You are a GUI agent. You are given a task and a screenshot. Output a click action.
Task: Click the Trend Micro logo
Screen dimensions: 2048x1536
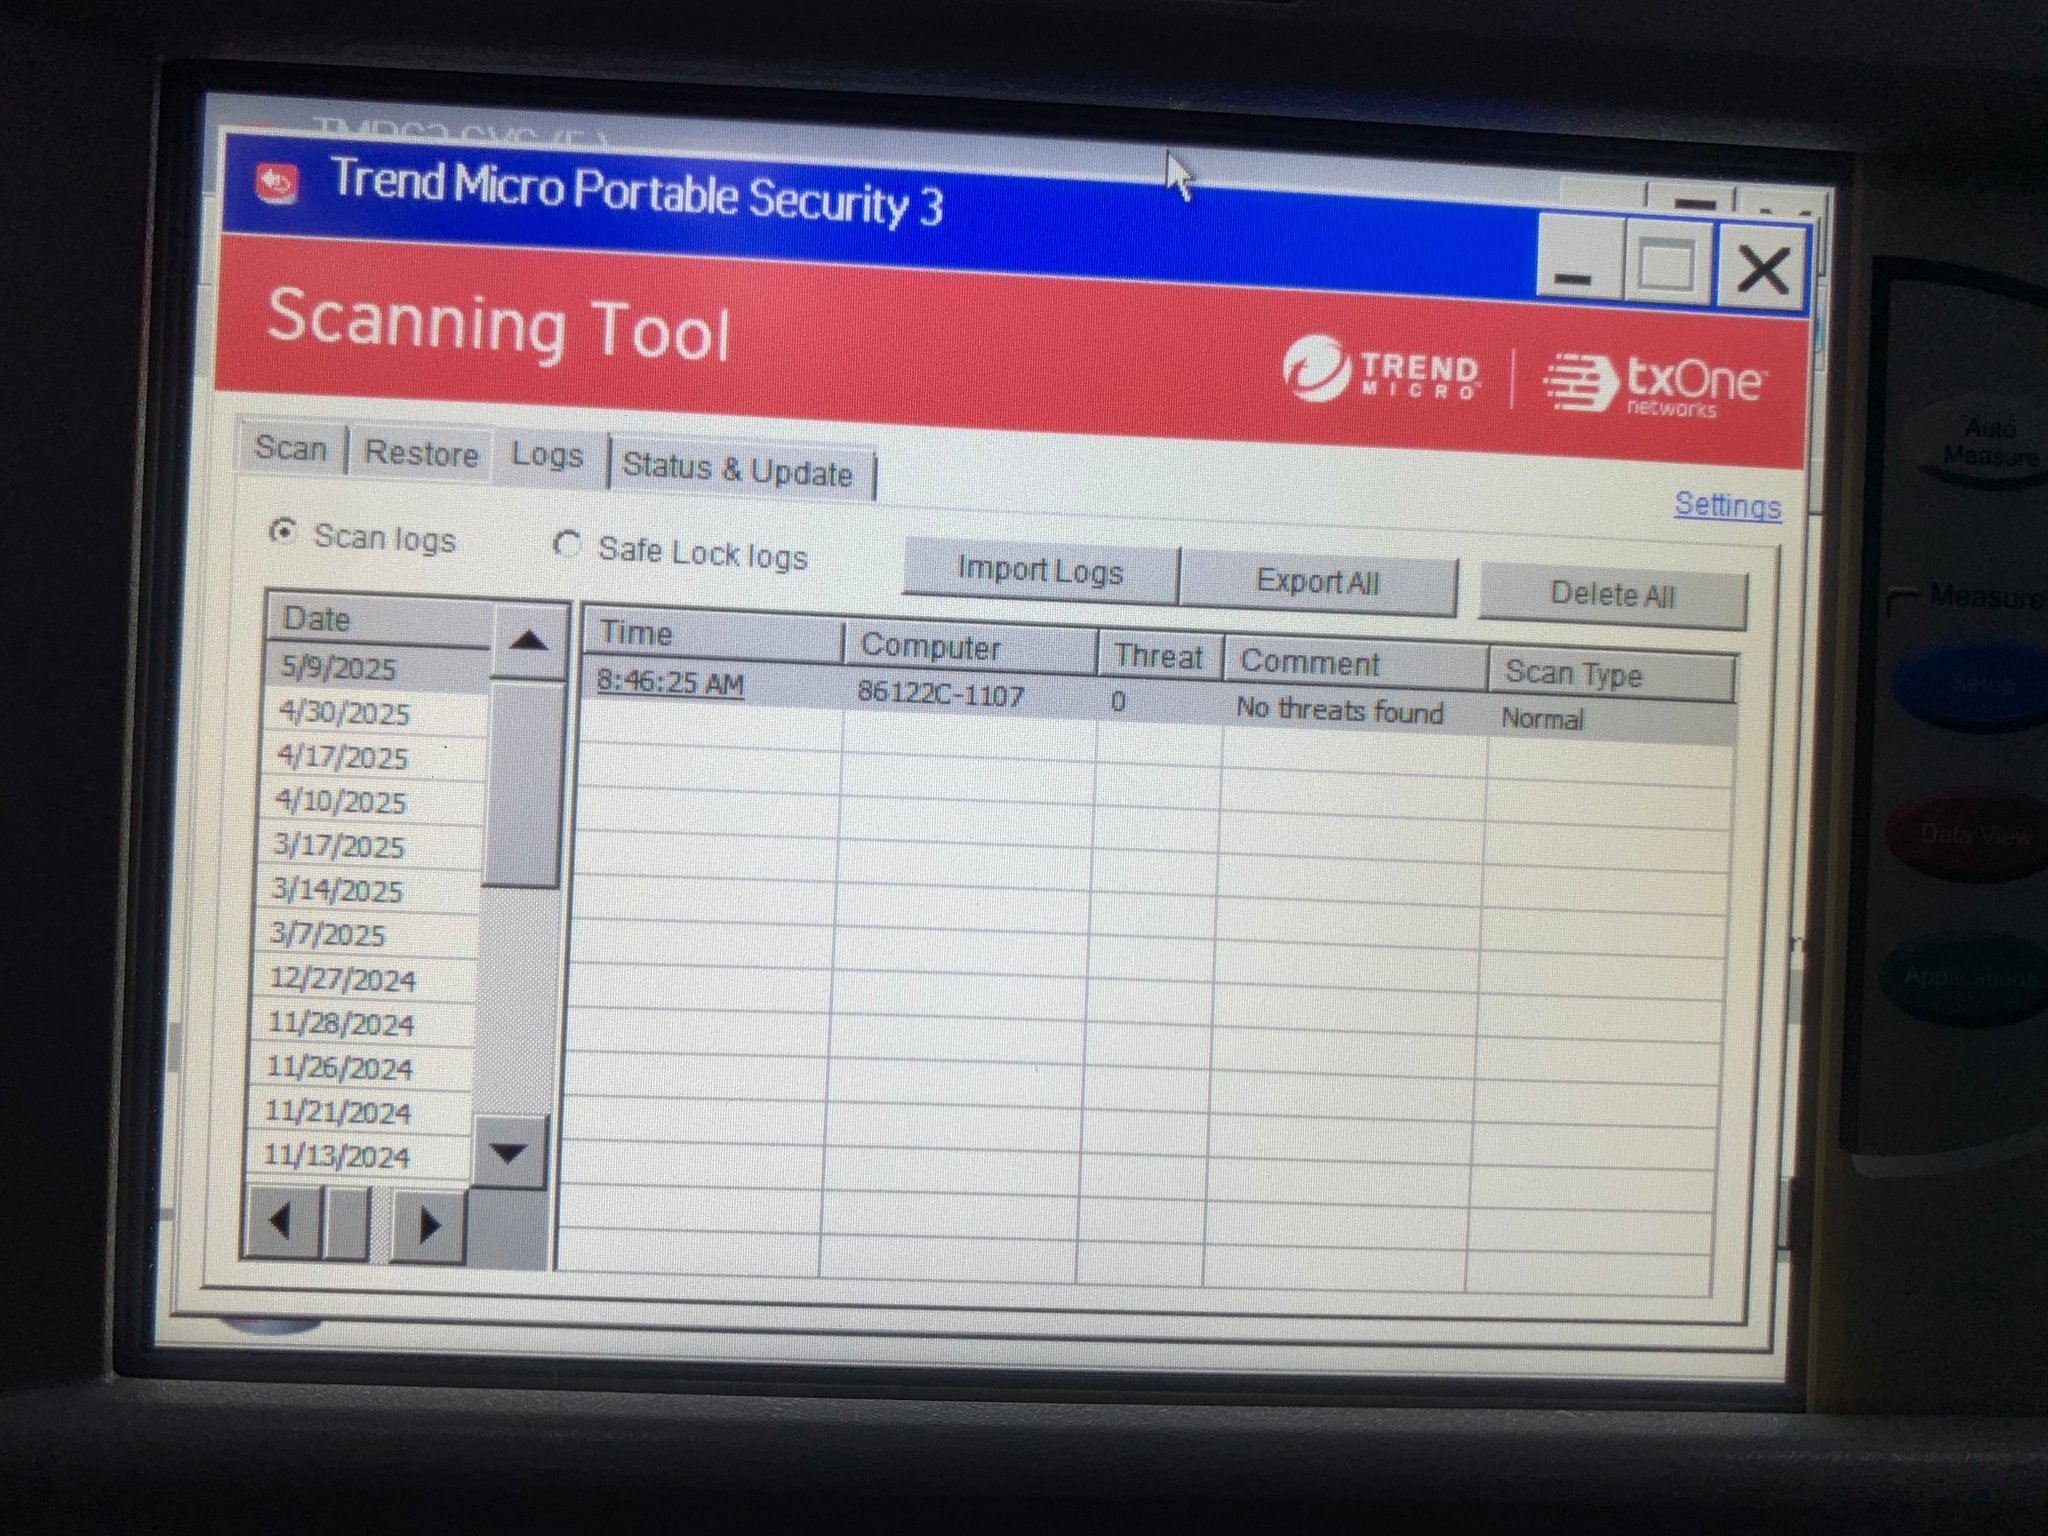pos(1380,369)
